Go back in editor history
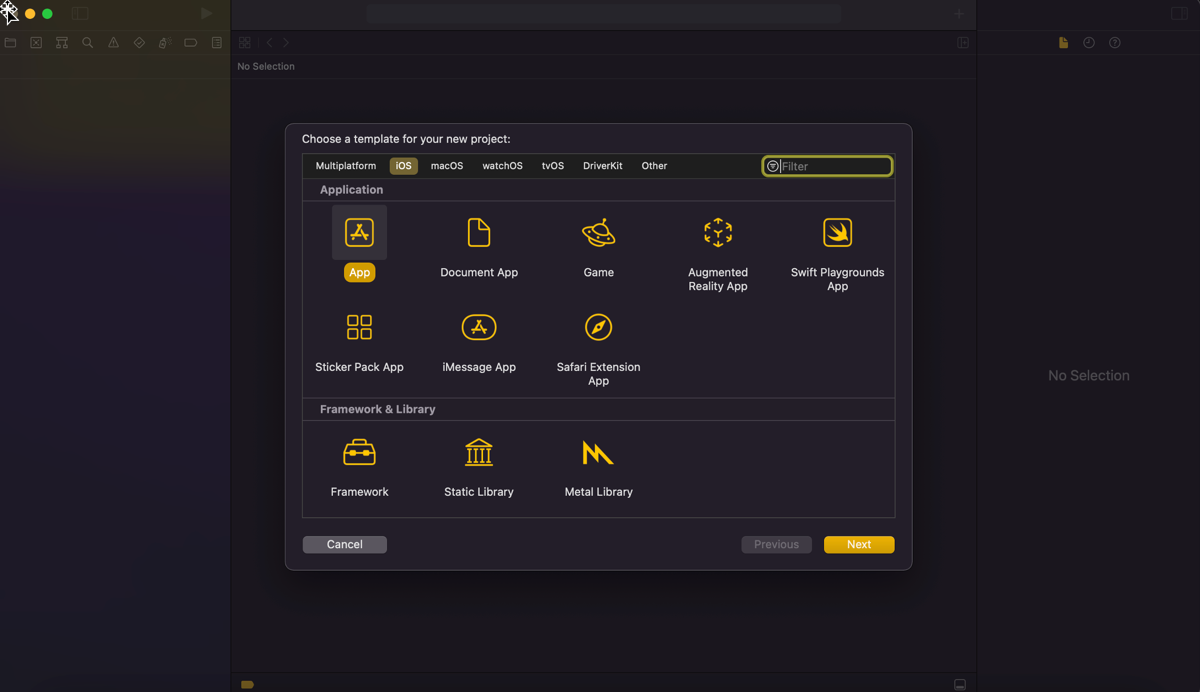This screenshot has width=1200, height=692. click(x=269, y=43)
